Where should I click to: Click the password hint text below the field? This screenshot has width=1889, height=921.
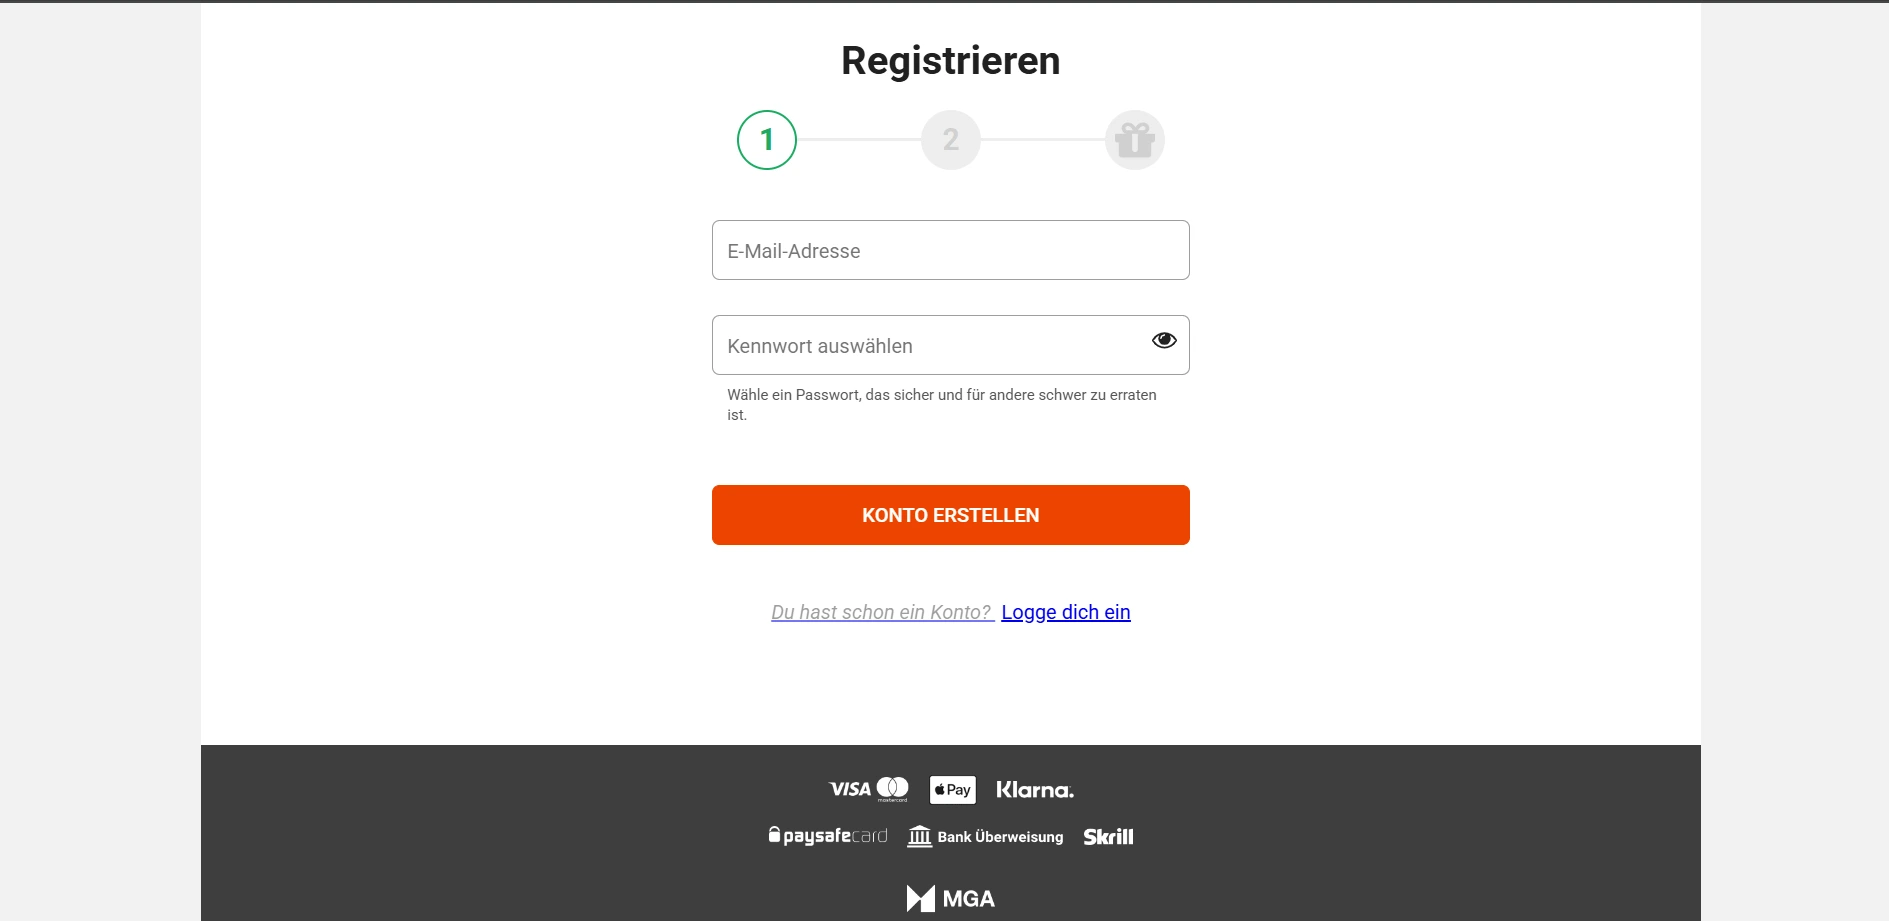(941, 404)
